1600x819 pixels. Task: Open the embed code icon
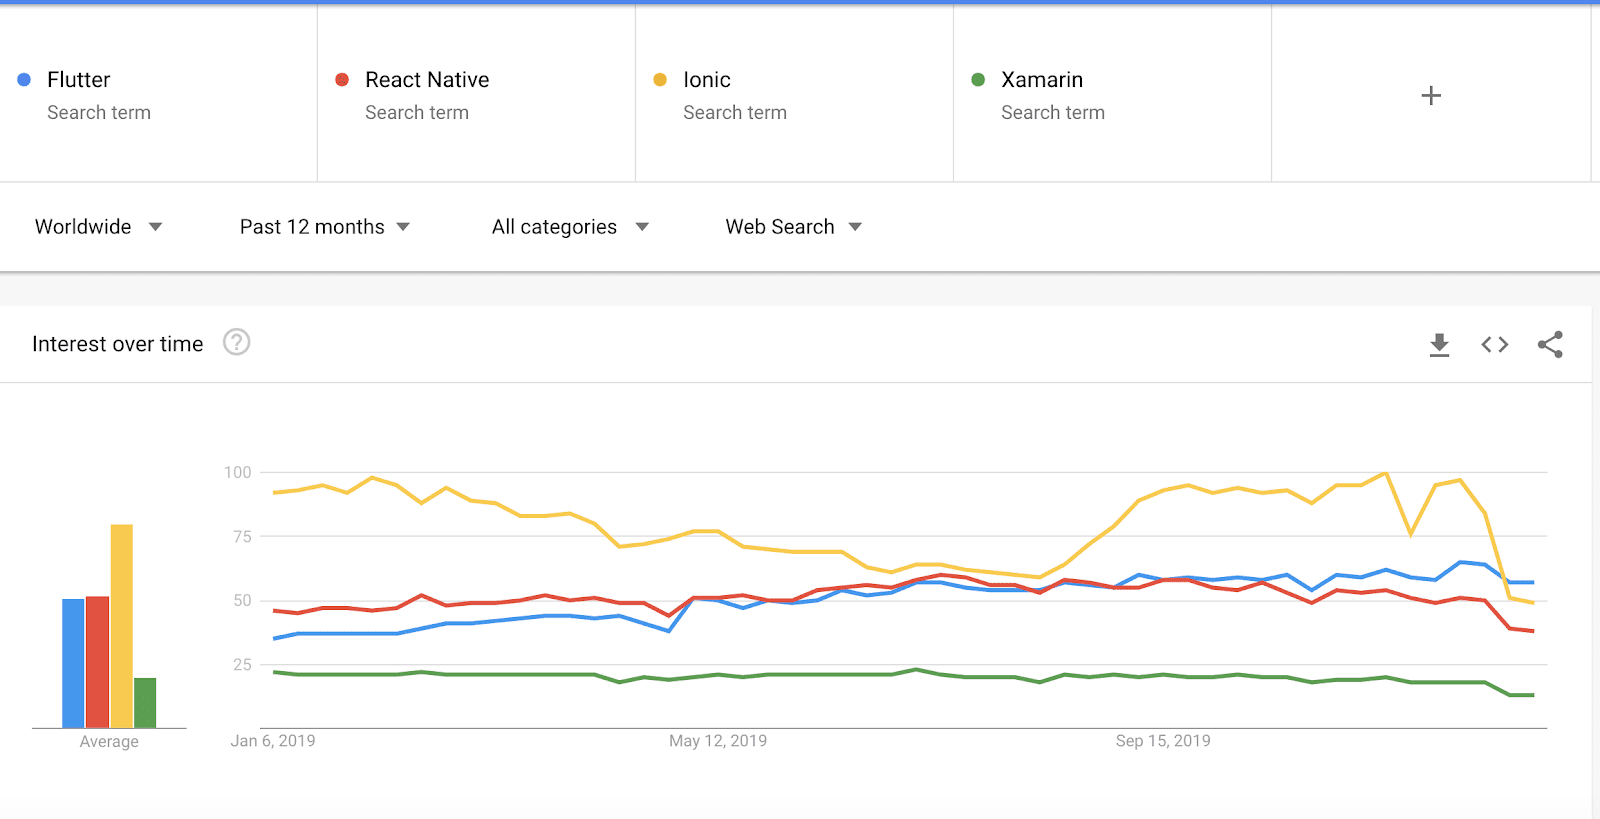[x=1494, y=345]
